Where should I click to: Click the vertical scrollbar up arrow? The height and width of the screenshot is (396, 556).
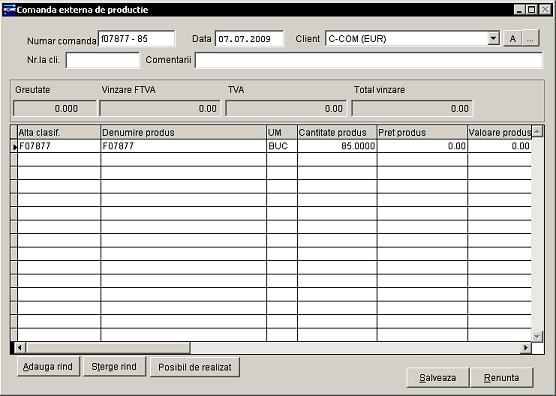coord(537,132)
